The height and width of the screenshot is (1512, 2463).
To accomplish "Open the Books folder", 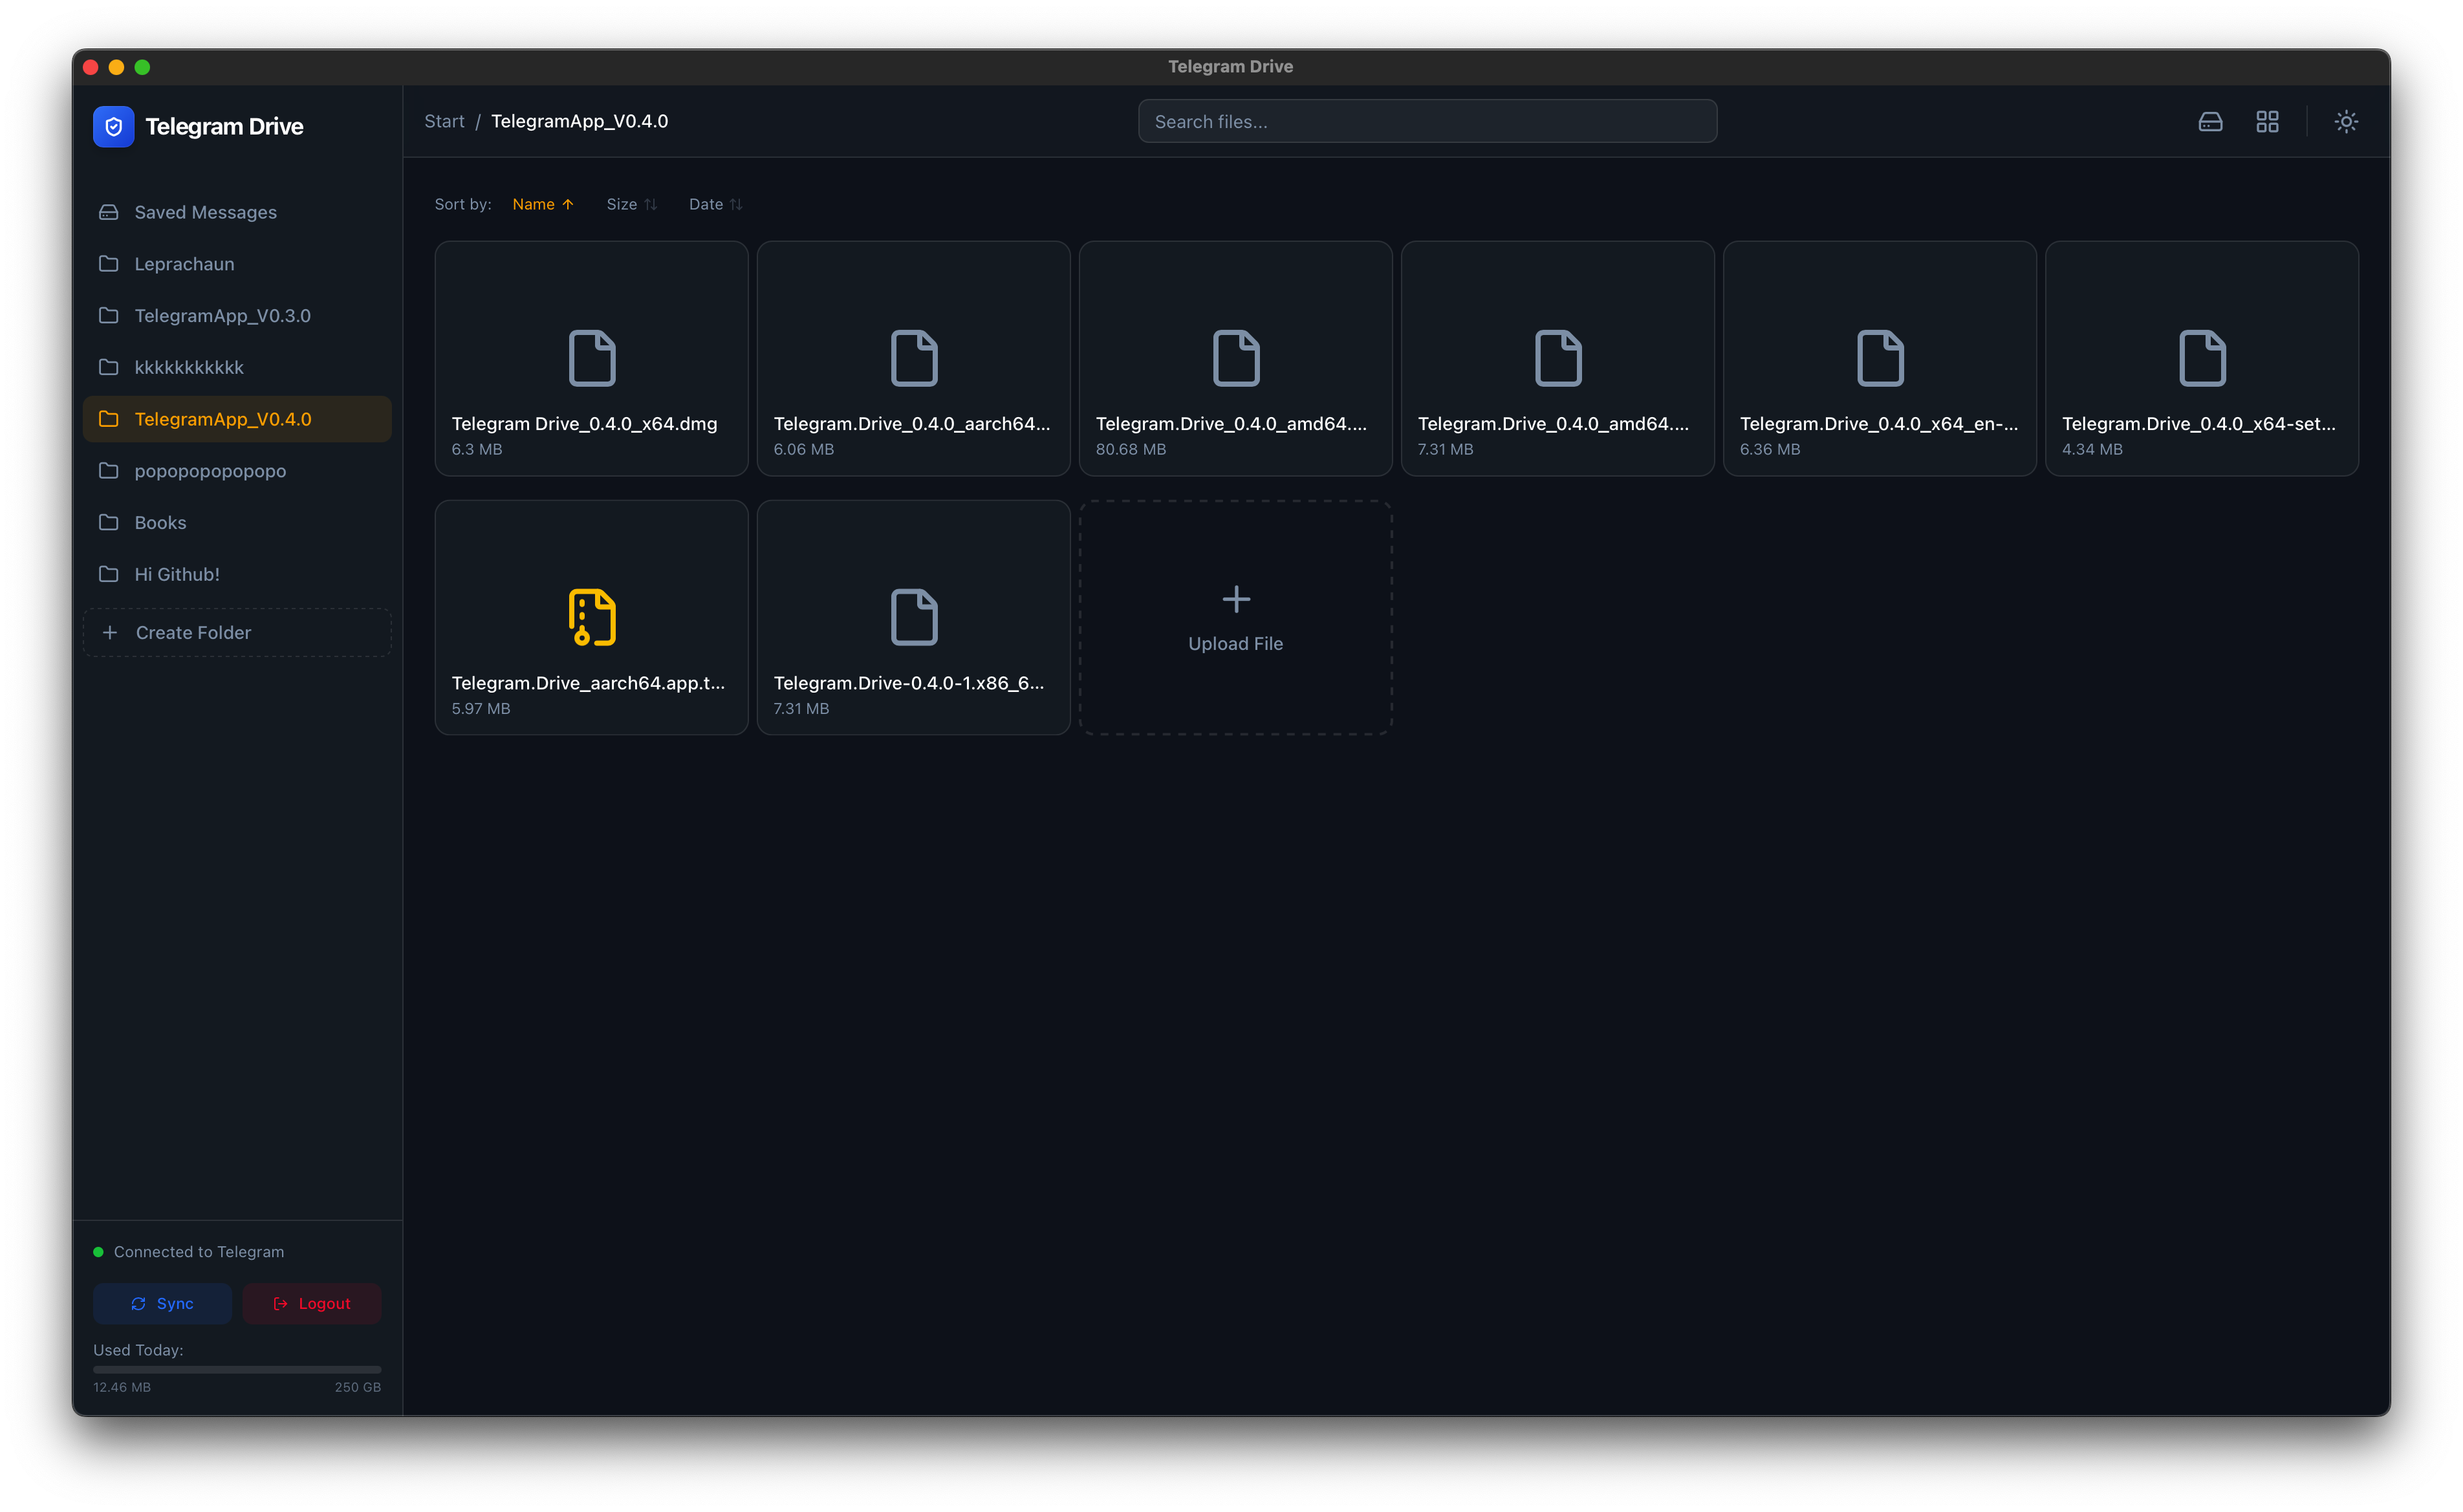I will (x=160, y=522).
